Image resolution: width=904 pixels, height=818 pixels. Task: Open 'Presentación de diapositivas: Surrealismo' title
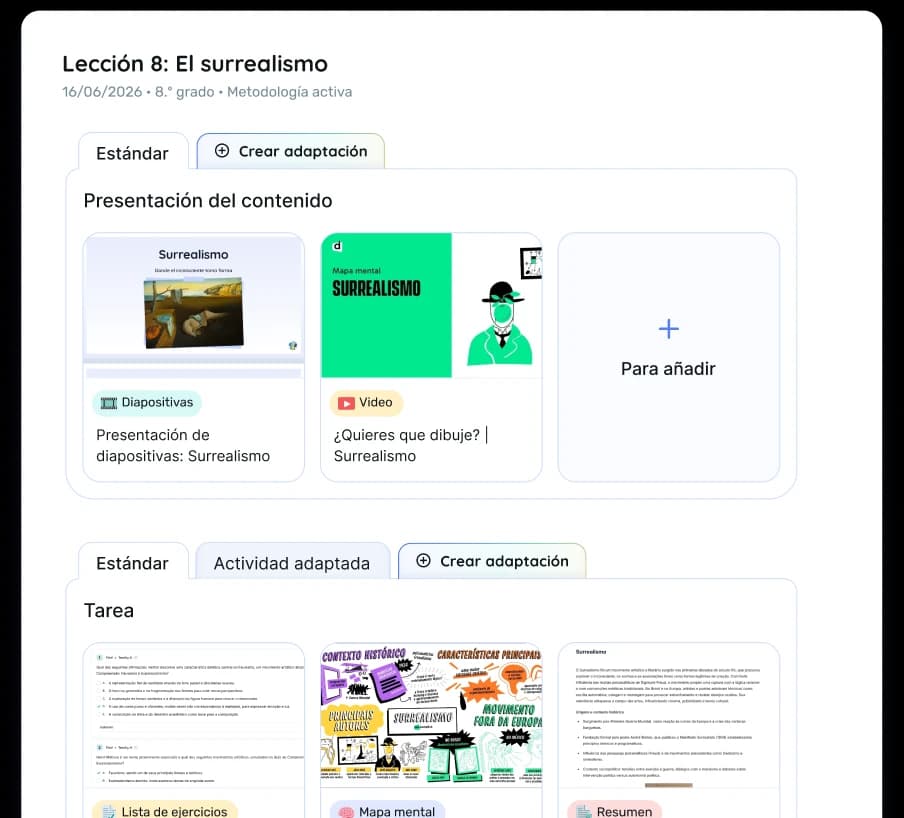click(183, 446)
